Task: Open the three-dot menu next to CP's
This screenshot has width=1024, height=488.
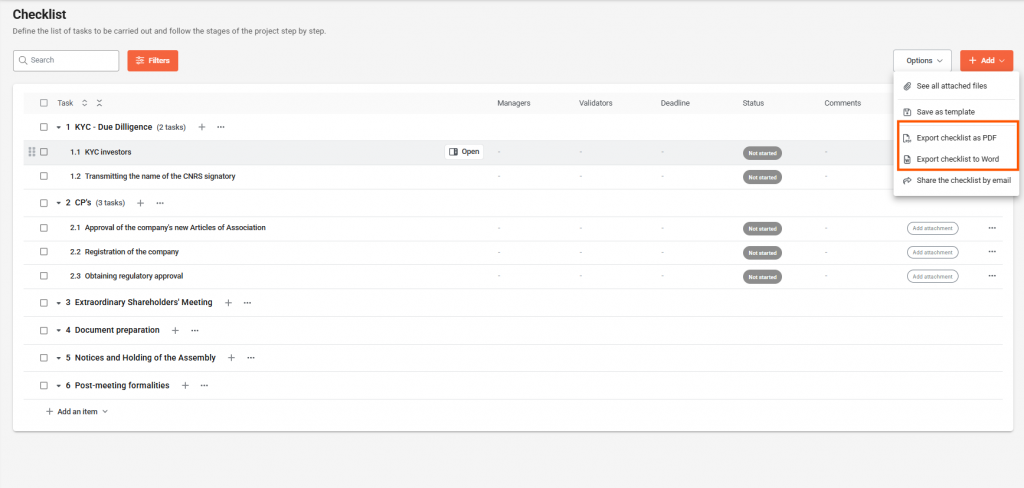Action: pos(160,203)
